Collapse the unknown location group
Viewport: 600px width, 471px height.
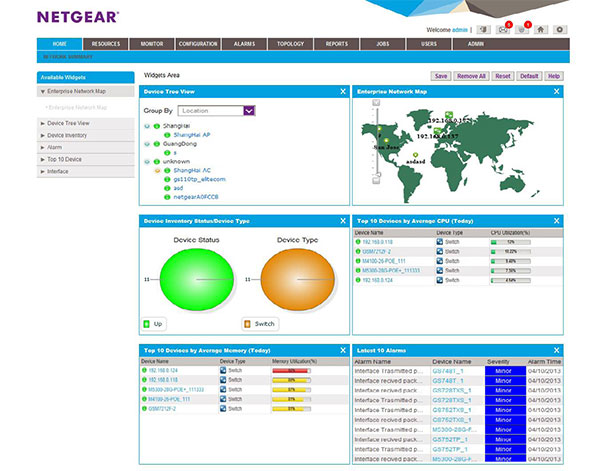tap(147, 161)
